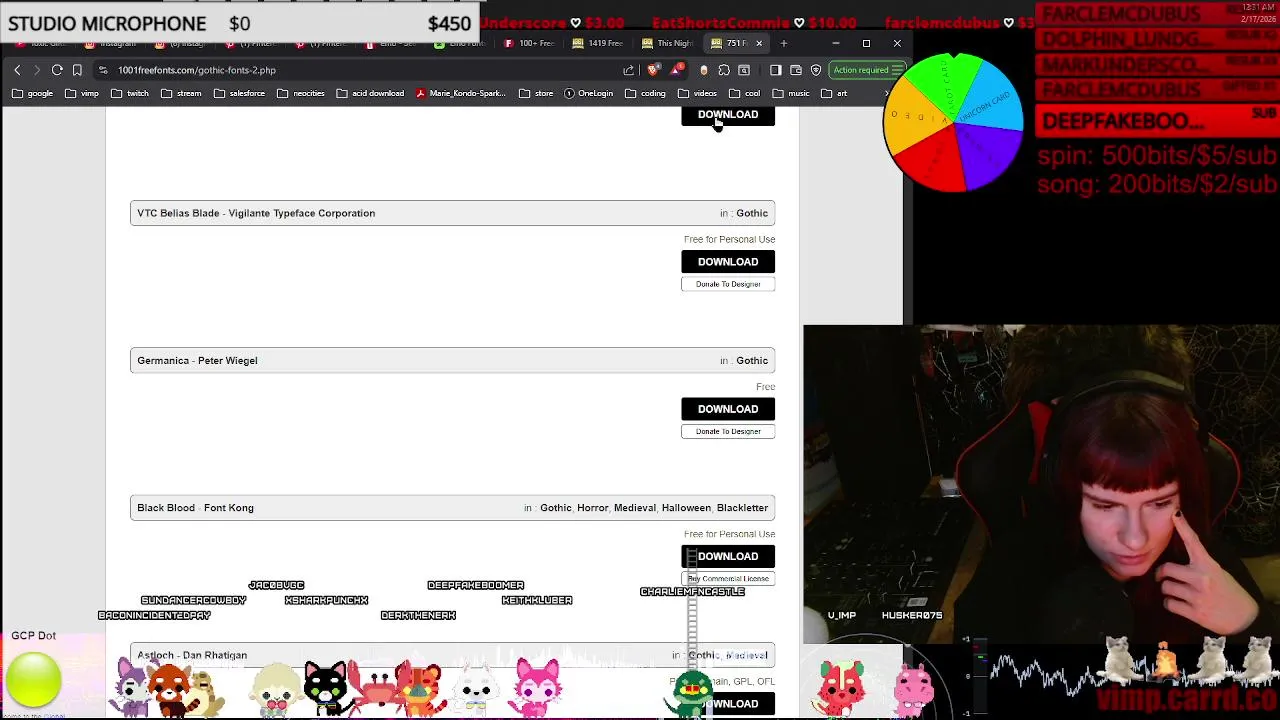This screenshot has height=720, width=1280.
Task: Open the Astloch font link
Action: (x=155, y=655)
